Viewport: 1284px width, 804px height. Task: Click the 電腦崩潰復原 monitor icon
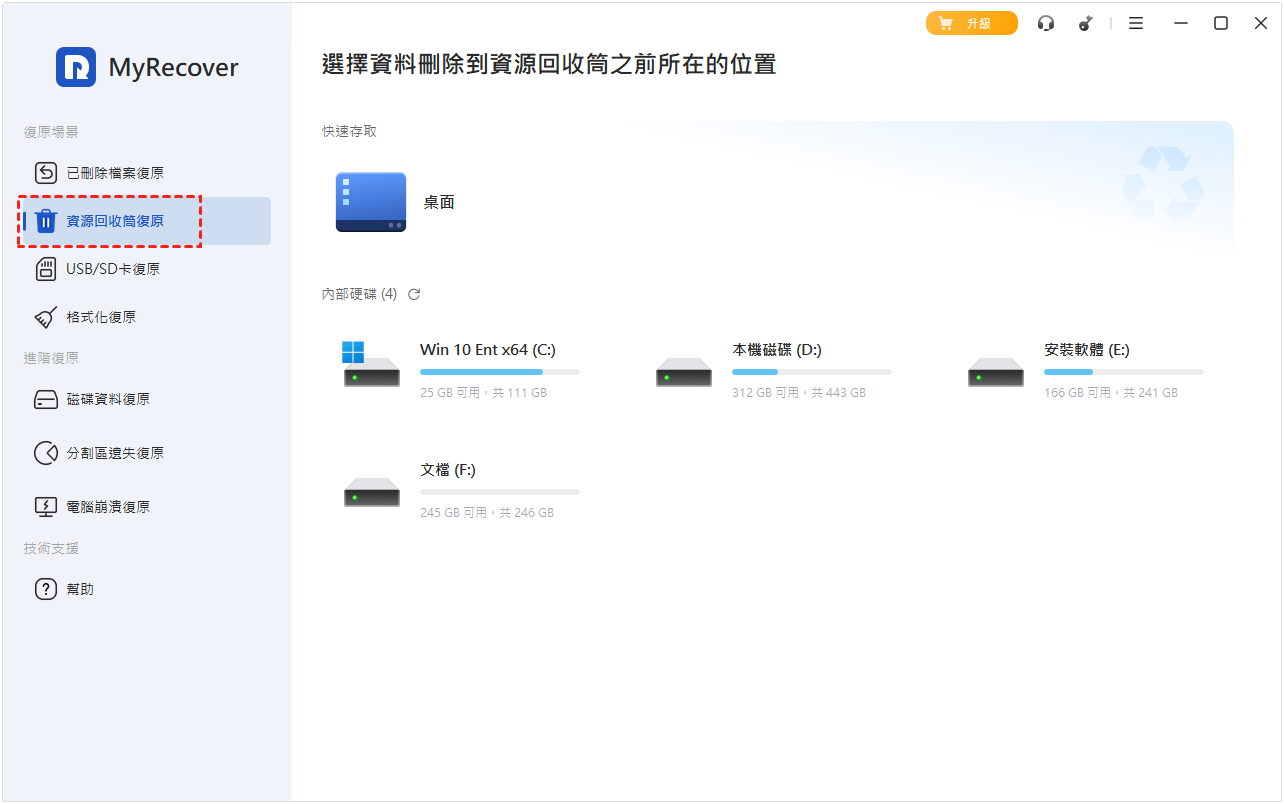46,507
